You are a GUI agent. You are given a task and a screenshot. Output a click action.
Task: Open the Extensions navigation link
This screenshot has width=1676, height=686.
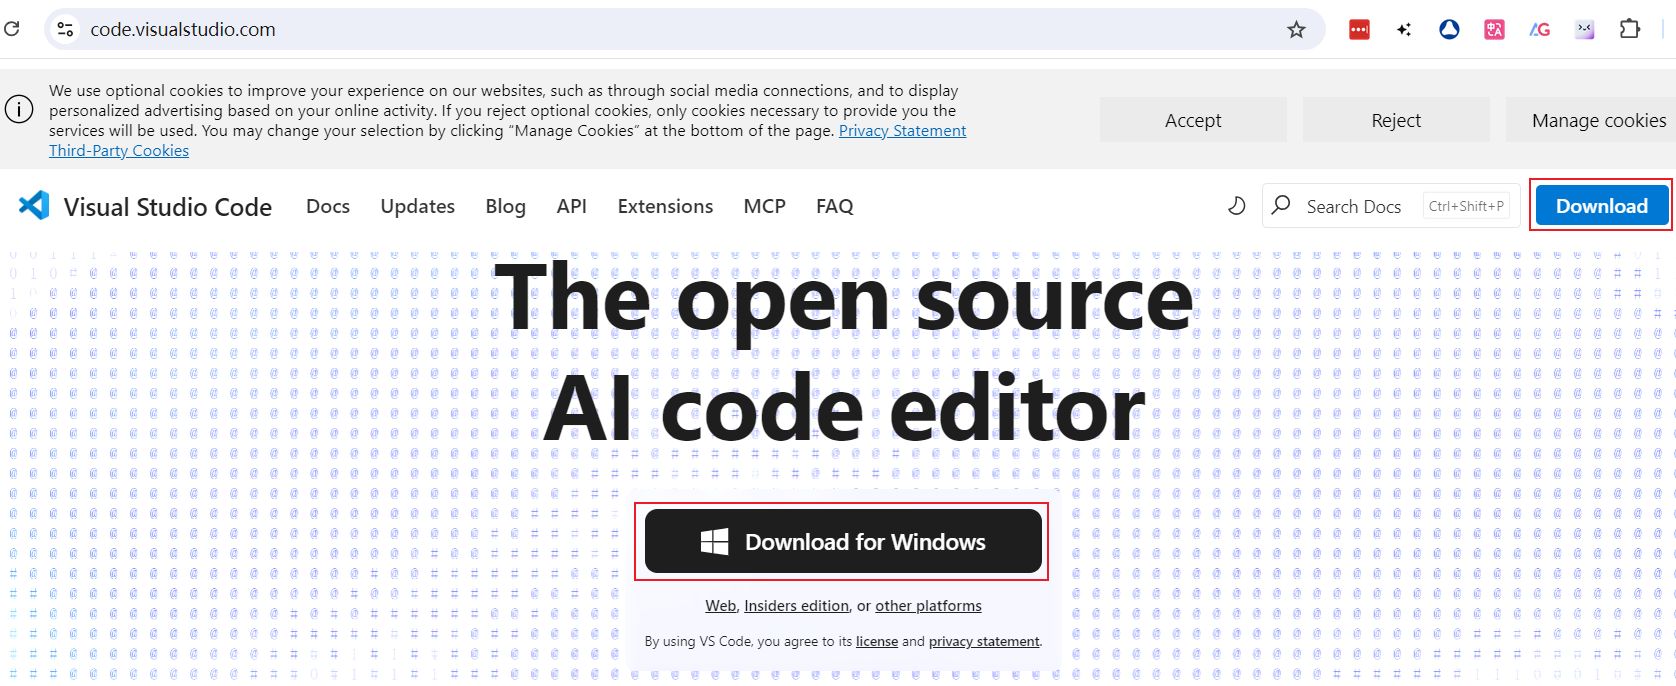pyautogui.click(x=665, y=206)
